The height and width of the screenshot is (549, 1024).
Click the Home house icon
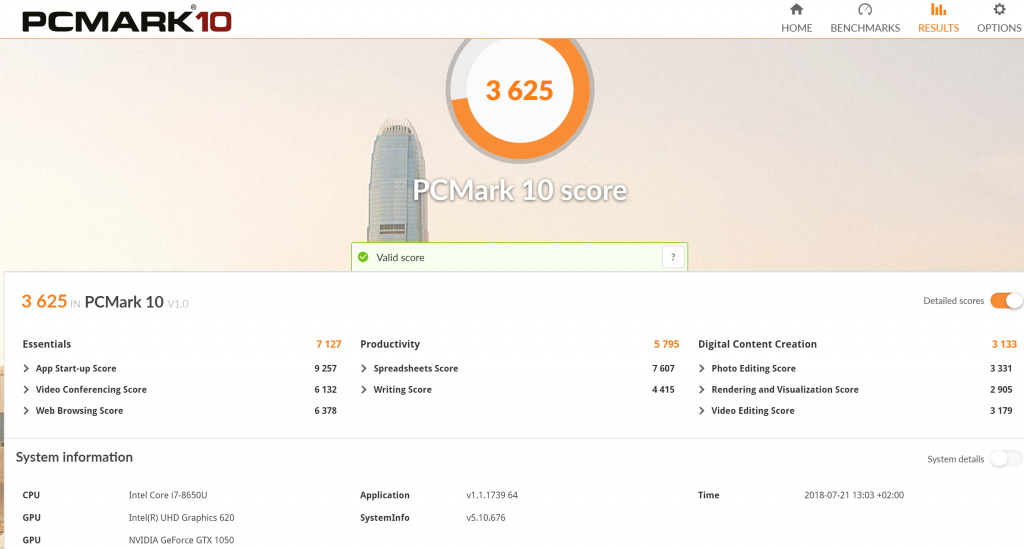click(x=796, y=9)
